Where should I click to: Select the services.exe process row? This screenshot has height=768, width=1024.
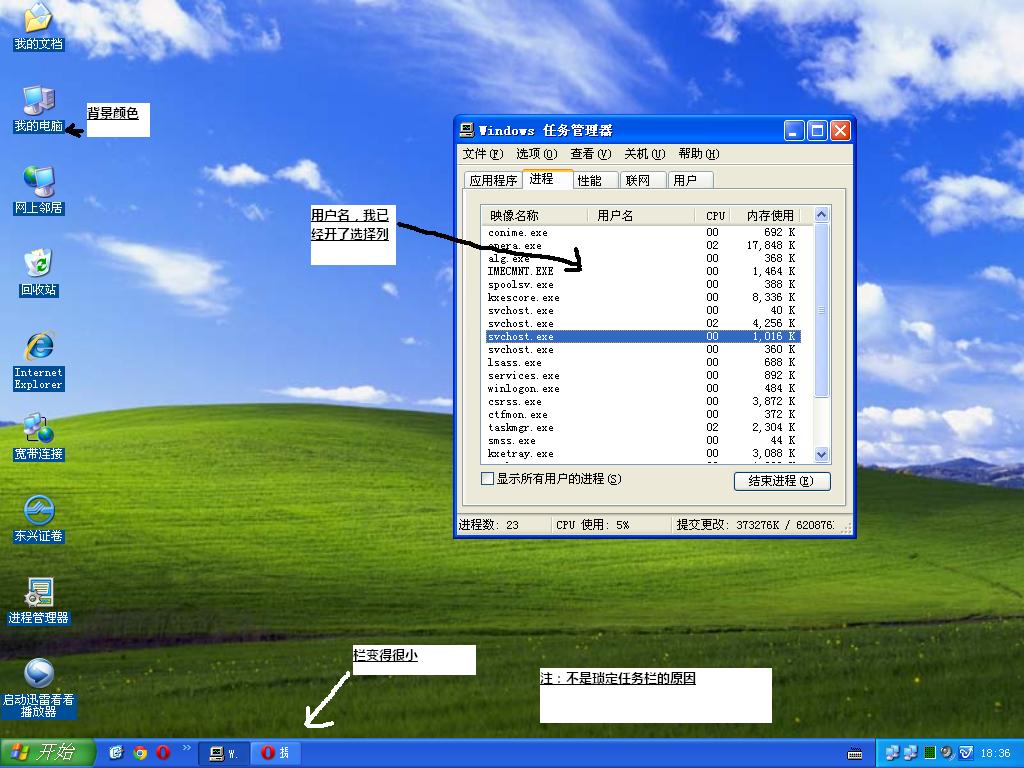point(643,376)
